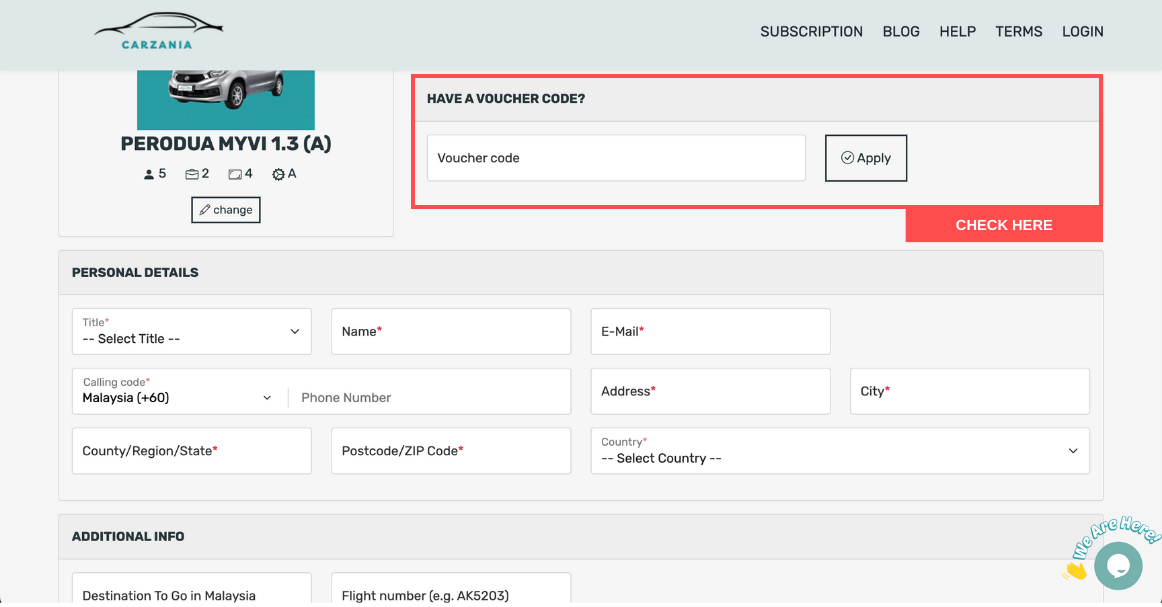This screenshot has height=607, width=1162.
Task: View the TERMS page
Action: click(x=1018, y=31)
